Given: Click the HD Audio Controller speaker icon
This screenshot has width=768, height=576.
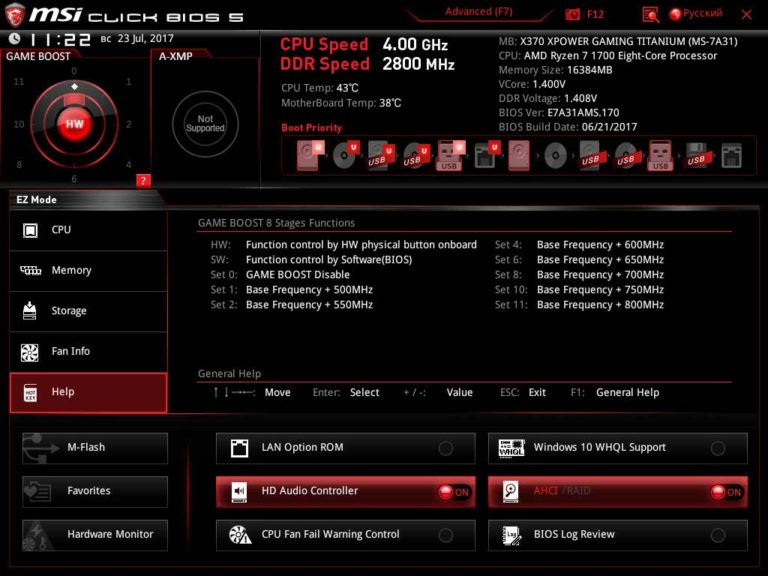Looking at the screenshot, I should pyautogui.click(x=240, y=491).
